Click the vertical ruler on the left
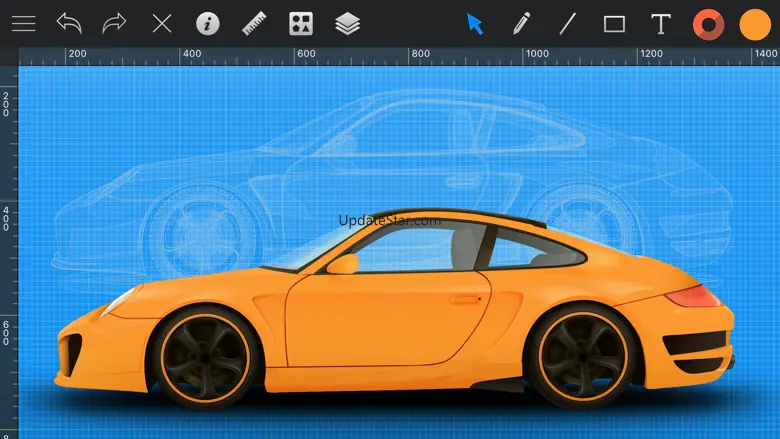 click(9, 250)
